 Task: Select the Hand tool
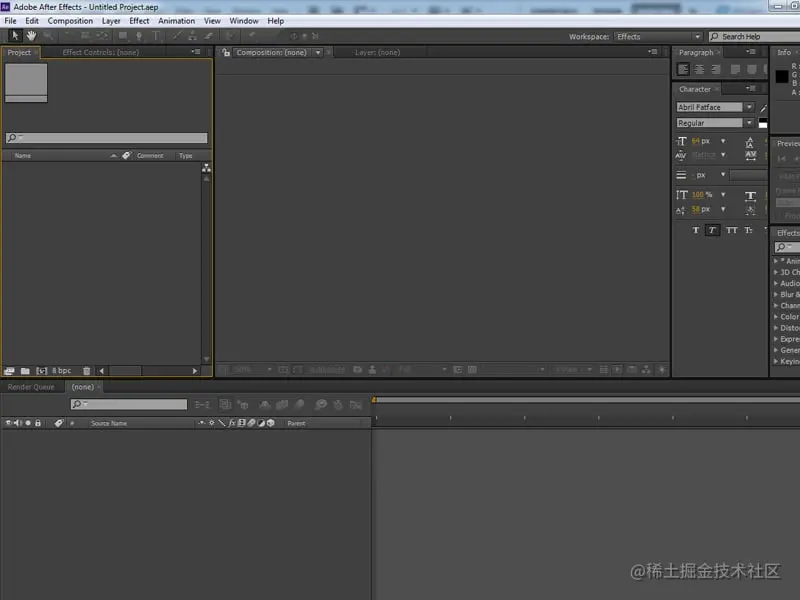click(x=31, y=36)
